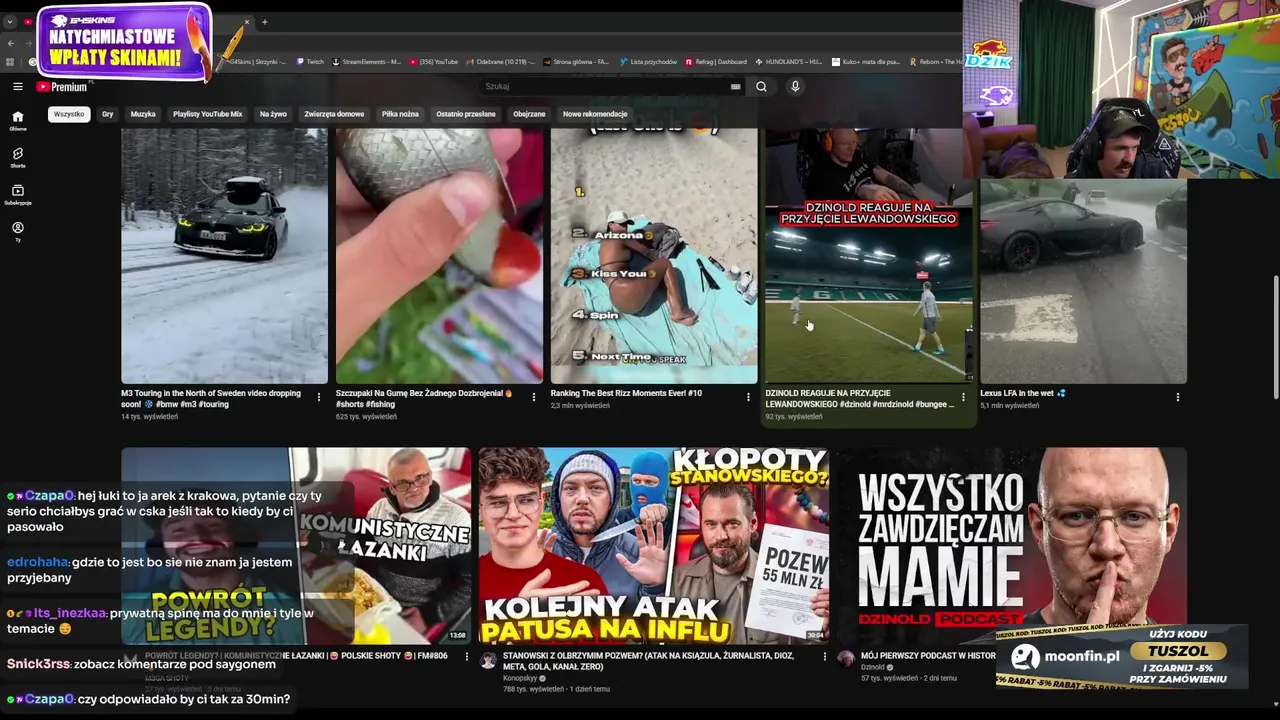Open the (356) YouTube bookmark
The width and height of the screenshot is (1280, 720).
(x=433, y=62)
